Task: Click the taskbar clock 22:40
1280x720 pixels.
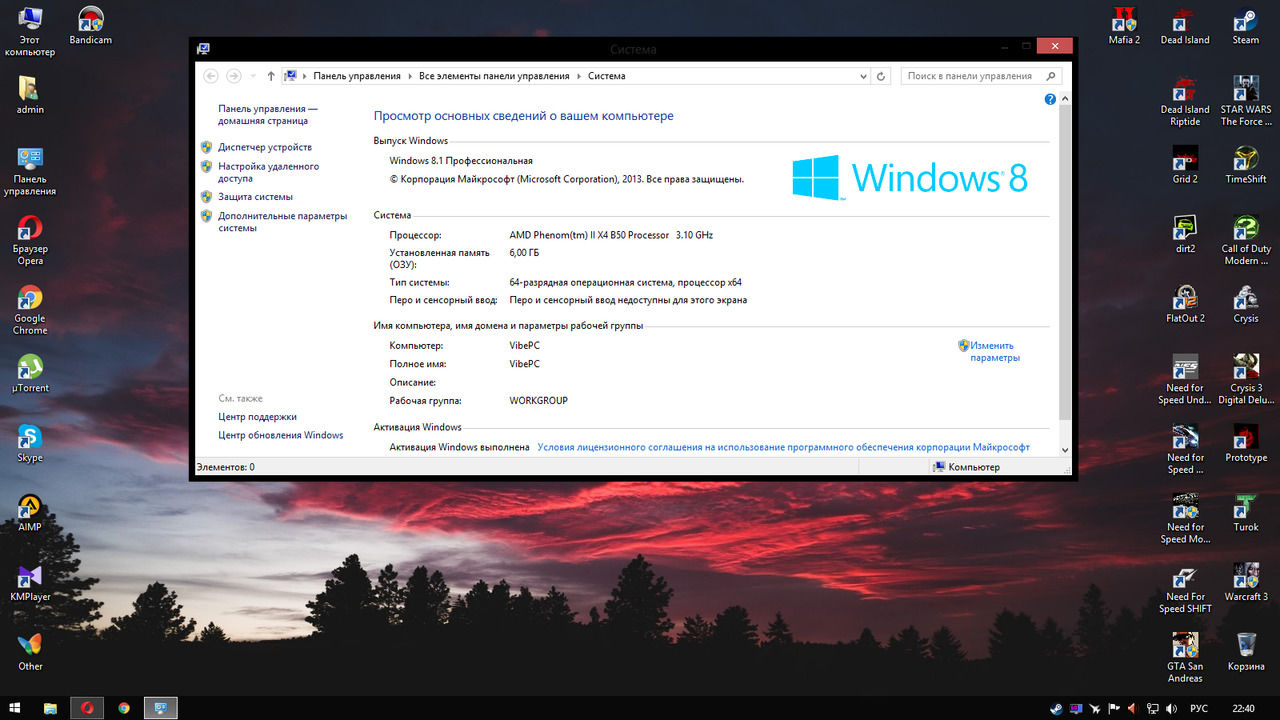Action: [x=1243, y=708]
